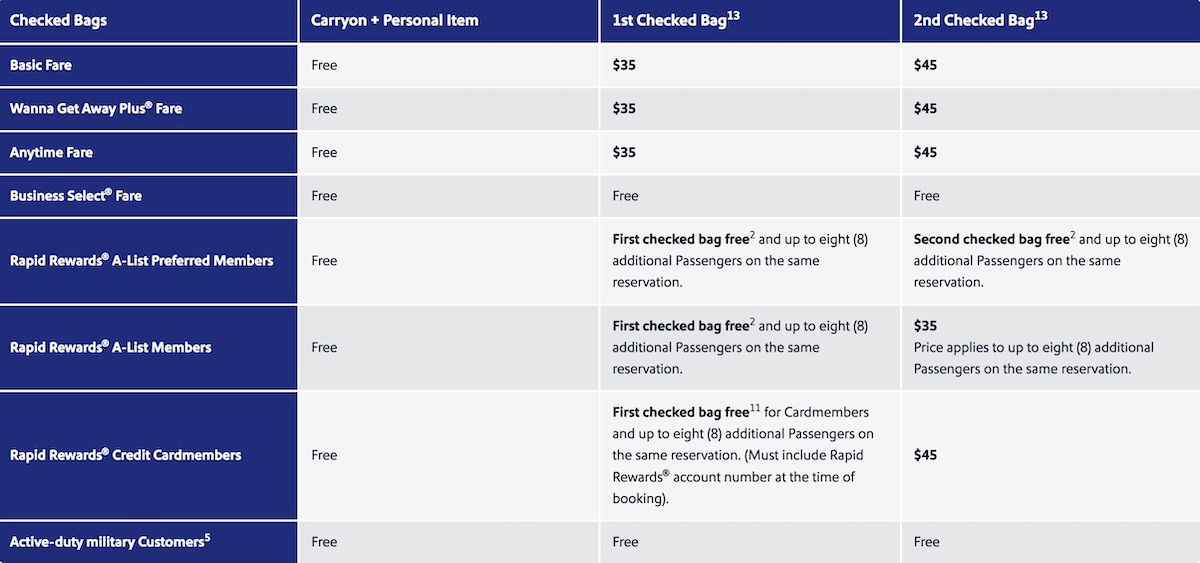The height and width of the screenshot is (563, 1200).
Task: Click footnote 2 in A-List Preferred second bag cell
Action: 1072,235
